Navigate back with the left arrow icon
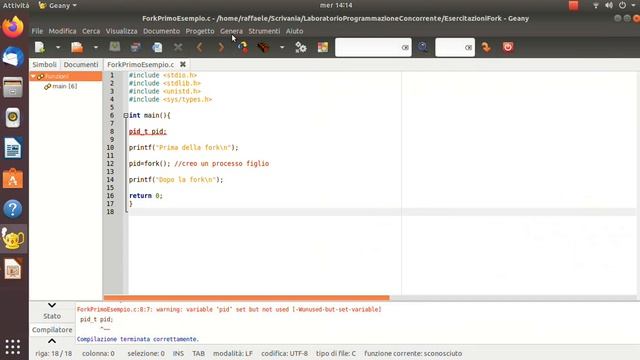 pos(200,47)
